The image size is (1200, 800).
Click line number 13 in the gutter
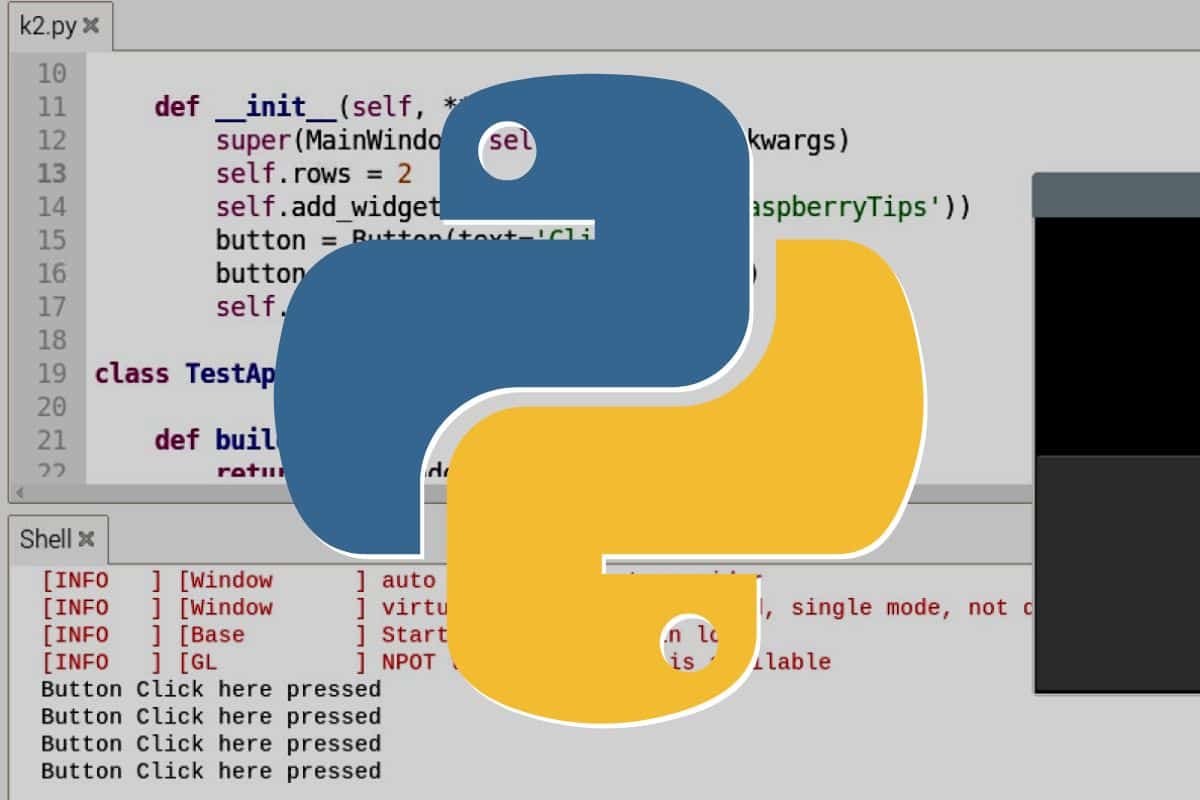pyautogui.click(x=51, y=173)
